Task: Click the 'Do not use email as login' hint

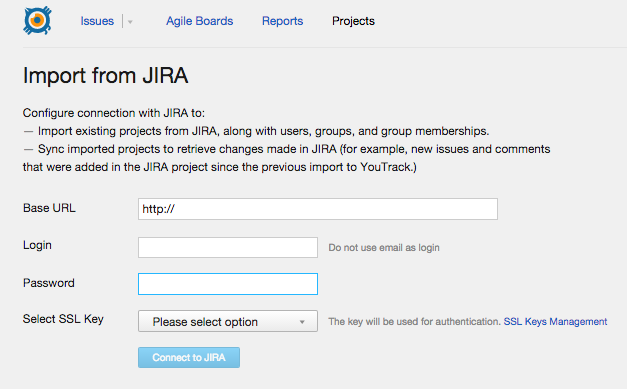Action: [x=384, y=247]
